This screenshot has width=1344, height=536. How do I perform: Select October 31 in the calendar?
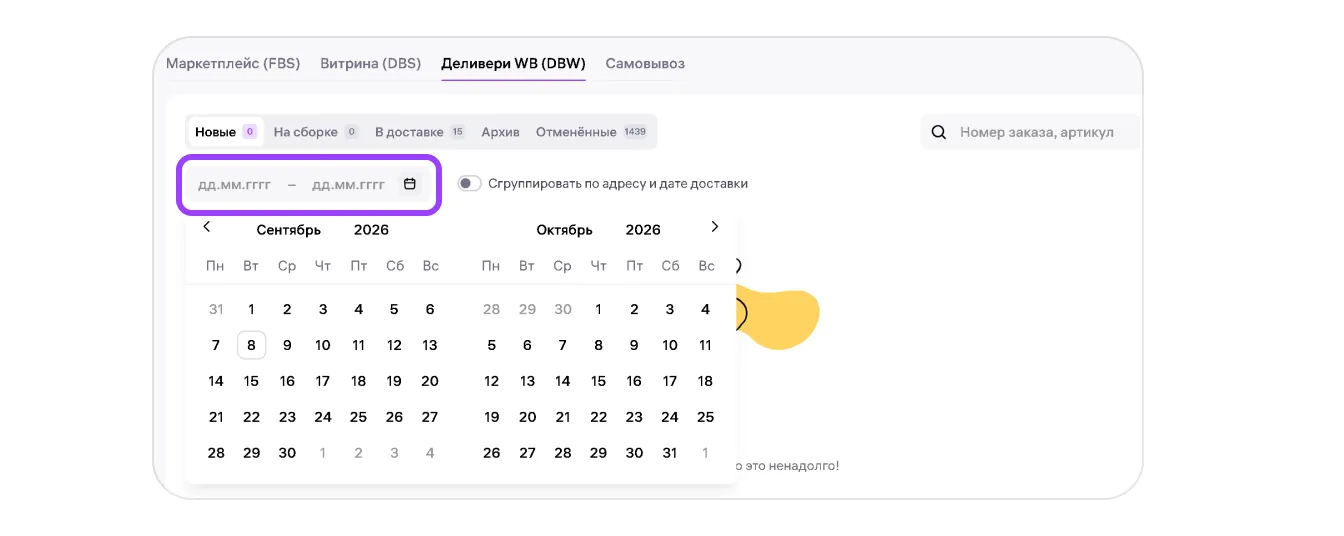[670, 453]
